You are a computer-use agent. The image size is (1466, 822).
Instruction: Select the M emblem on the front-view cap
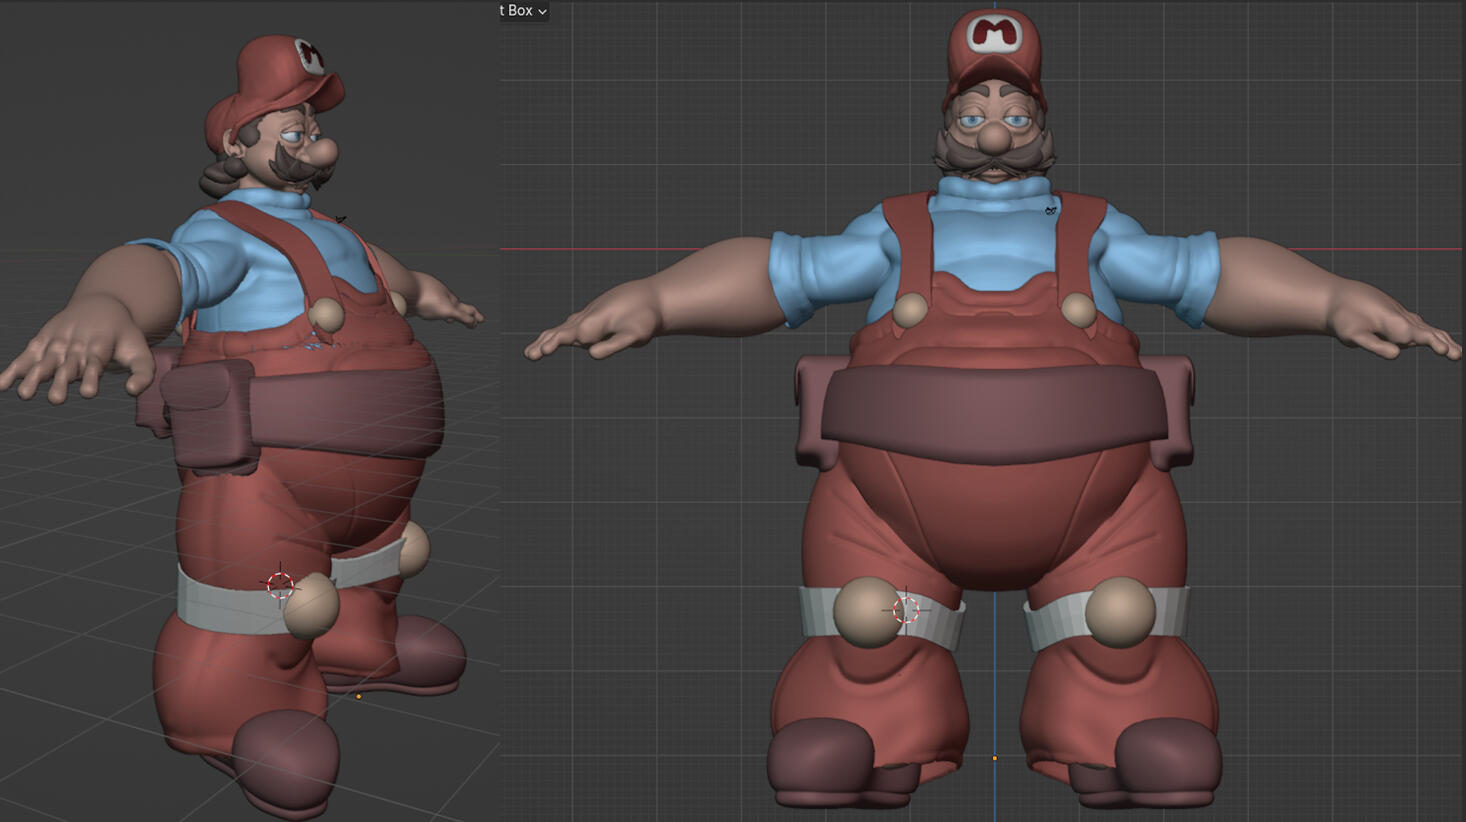pyautogui.click(x=994, y=34)
